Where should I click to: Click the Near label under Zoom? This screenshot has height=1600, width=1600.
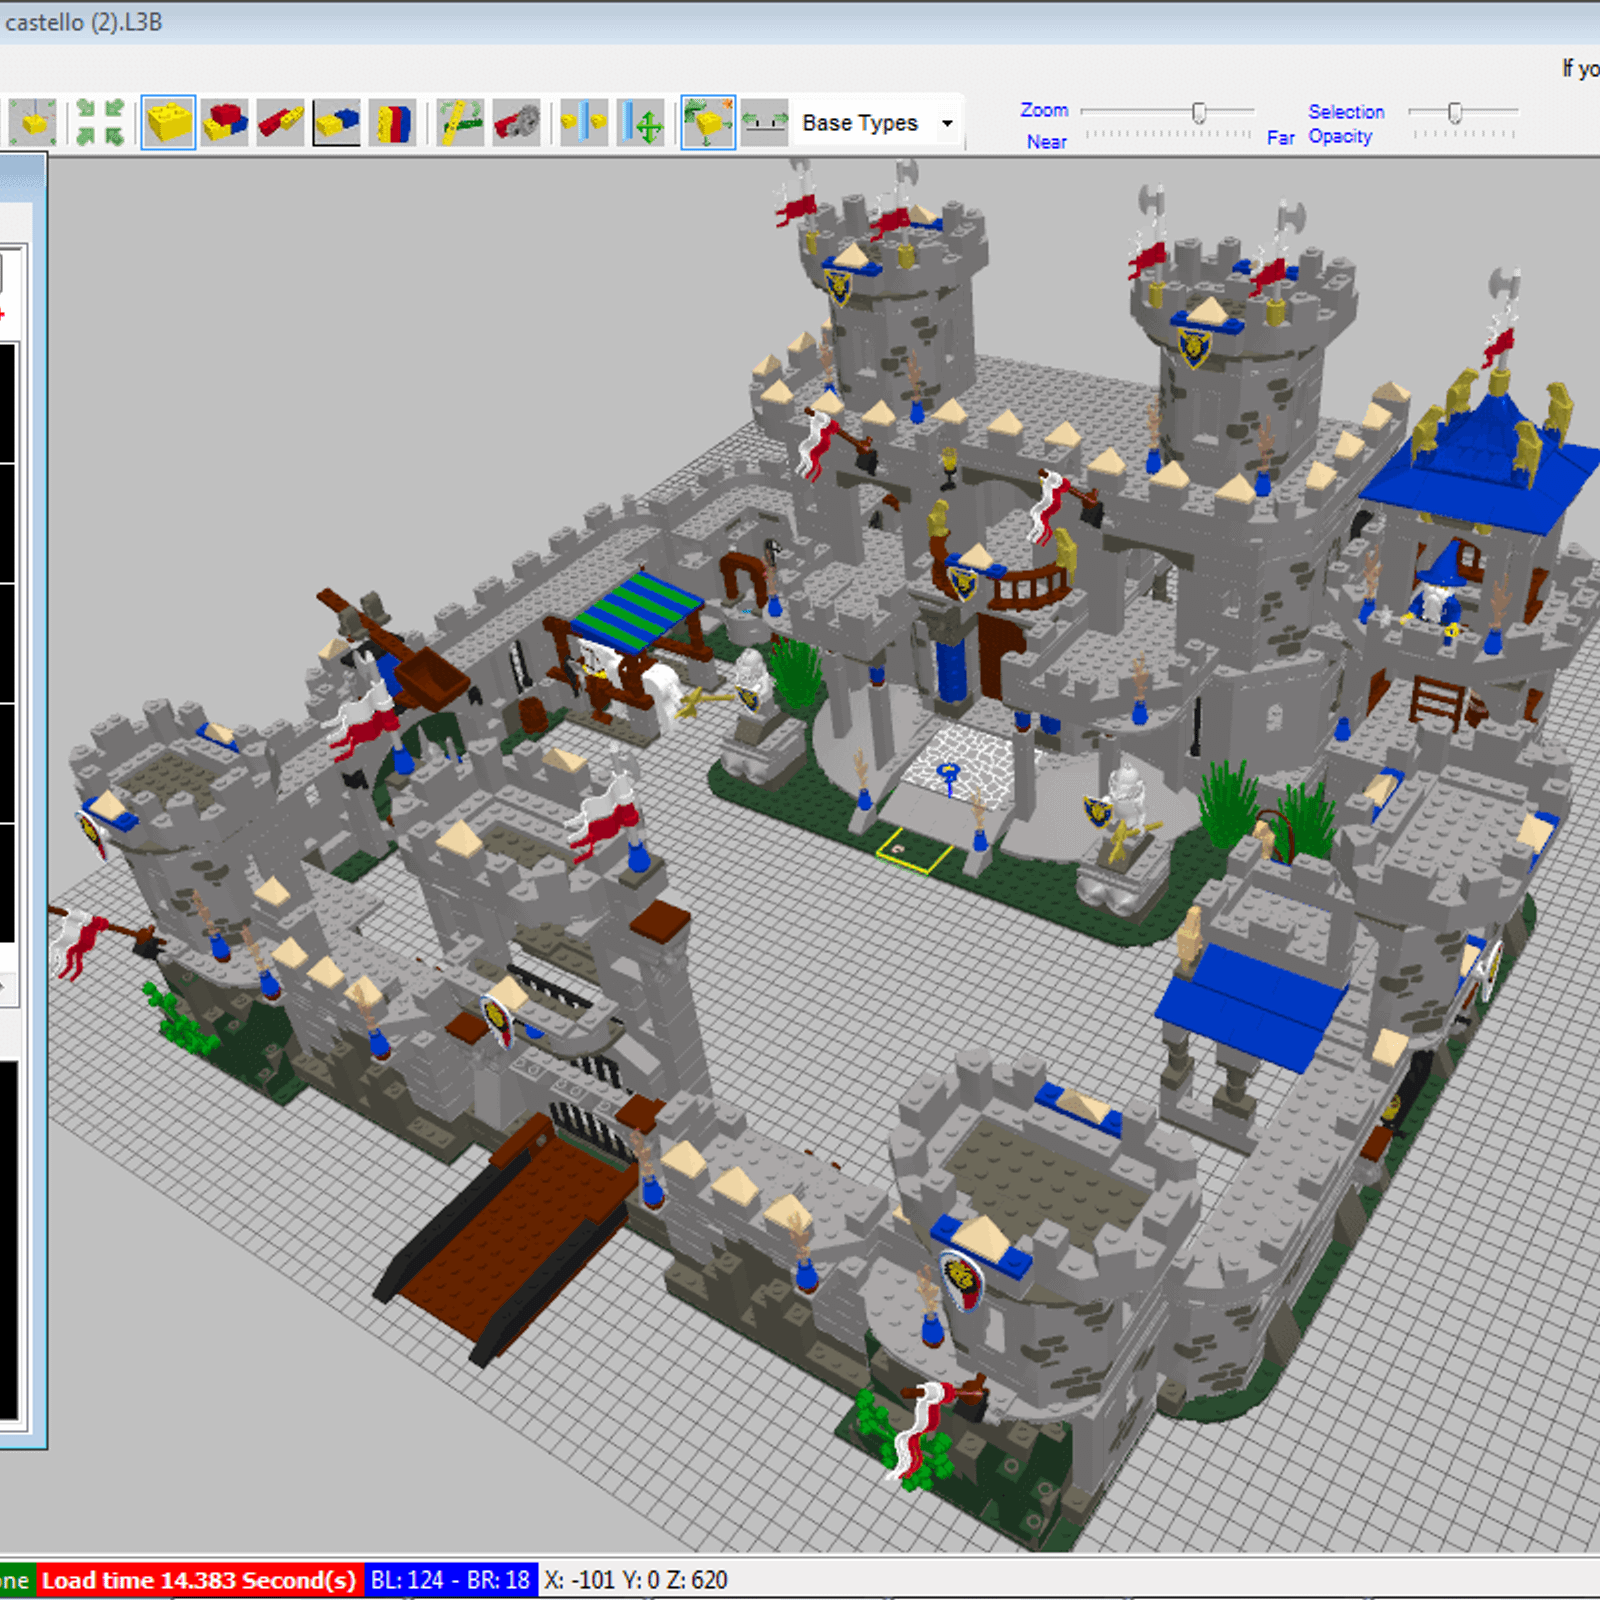pos(1046,142)
